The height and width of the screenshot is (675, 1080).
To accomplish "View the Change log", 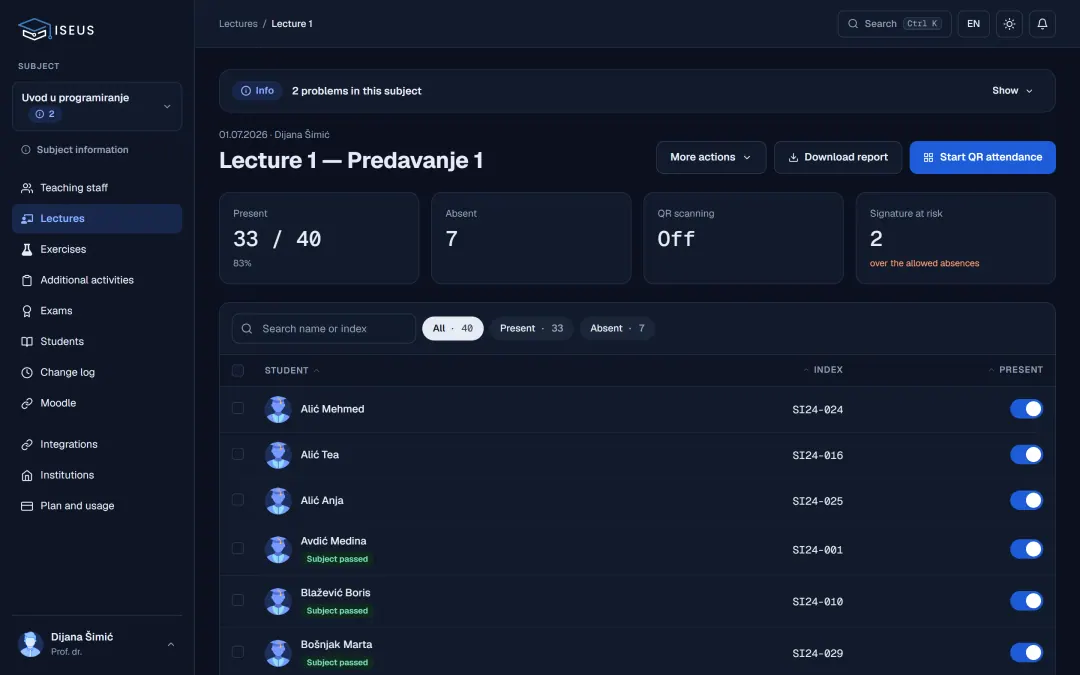I will coord(97,372).
